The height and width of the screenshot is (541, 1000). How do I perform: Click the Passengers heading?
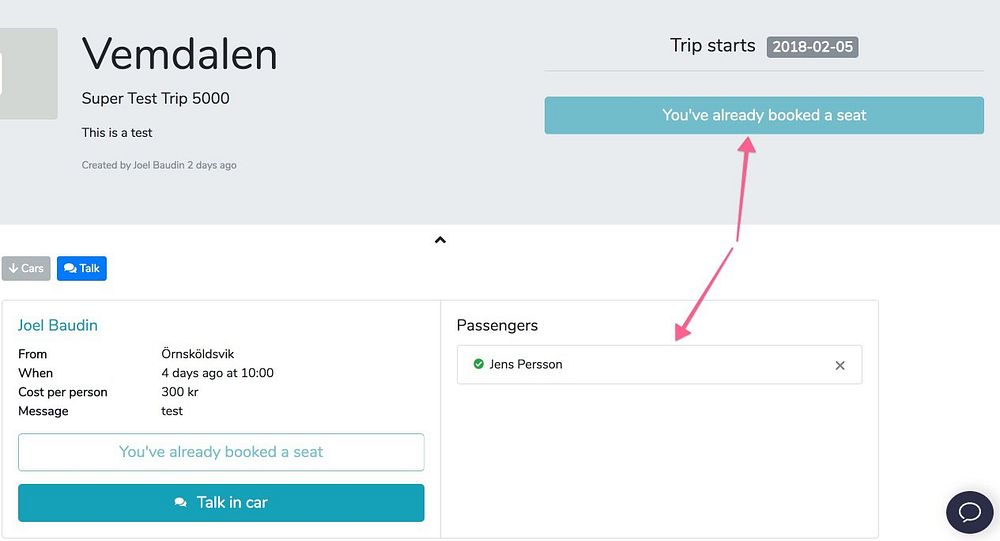pos(497,325)
